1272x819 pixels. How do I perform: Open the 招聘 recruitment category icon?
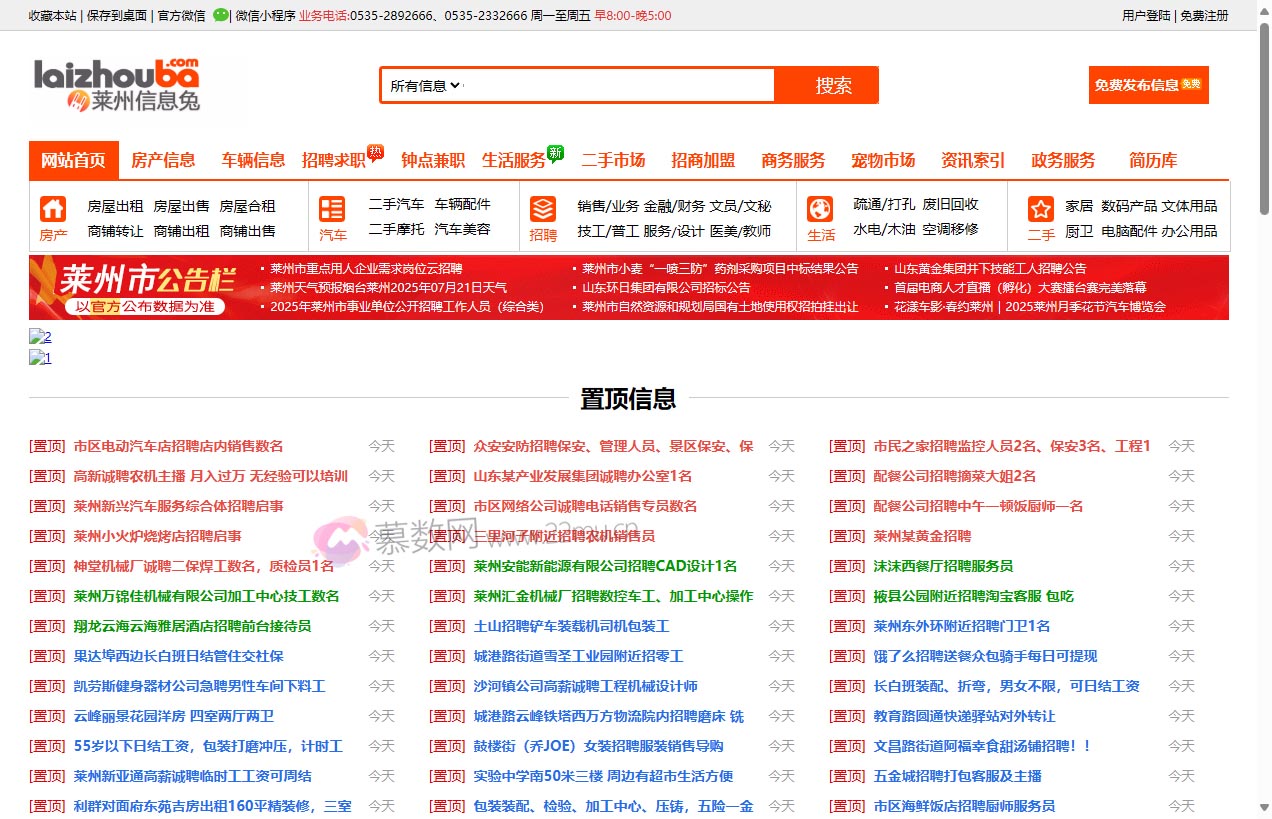point(544,210)
